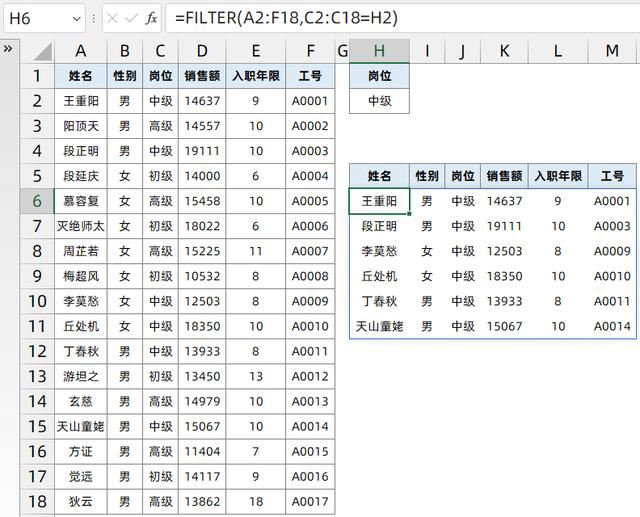
Task: Select column M header
Action: [611, 51]
